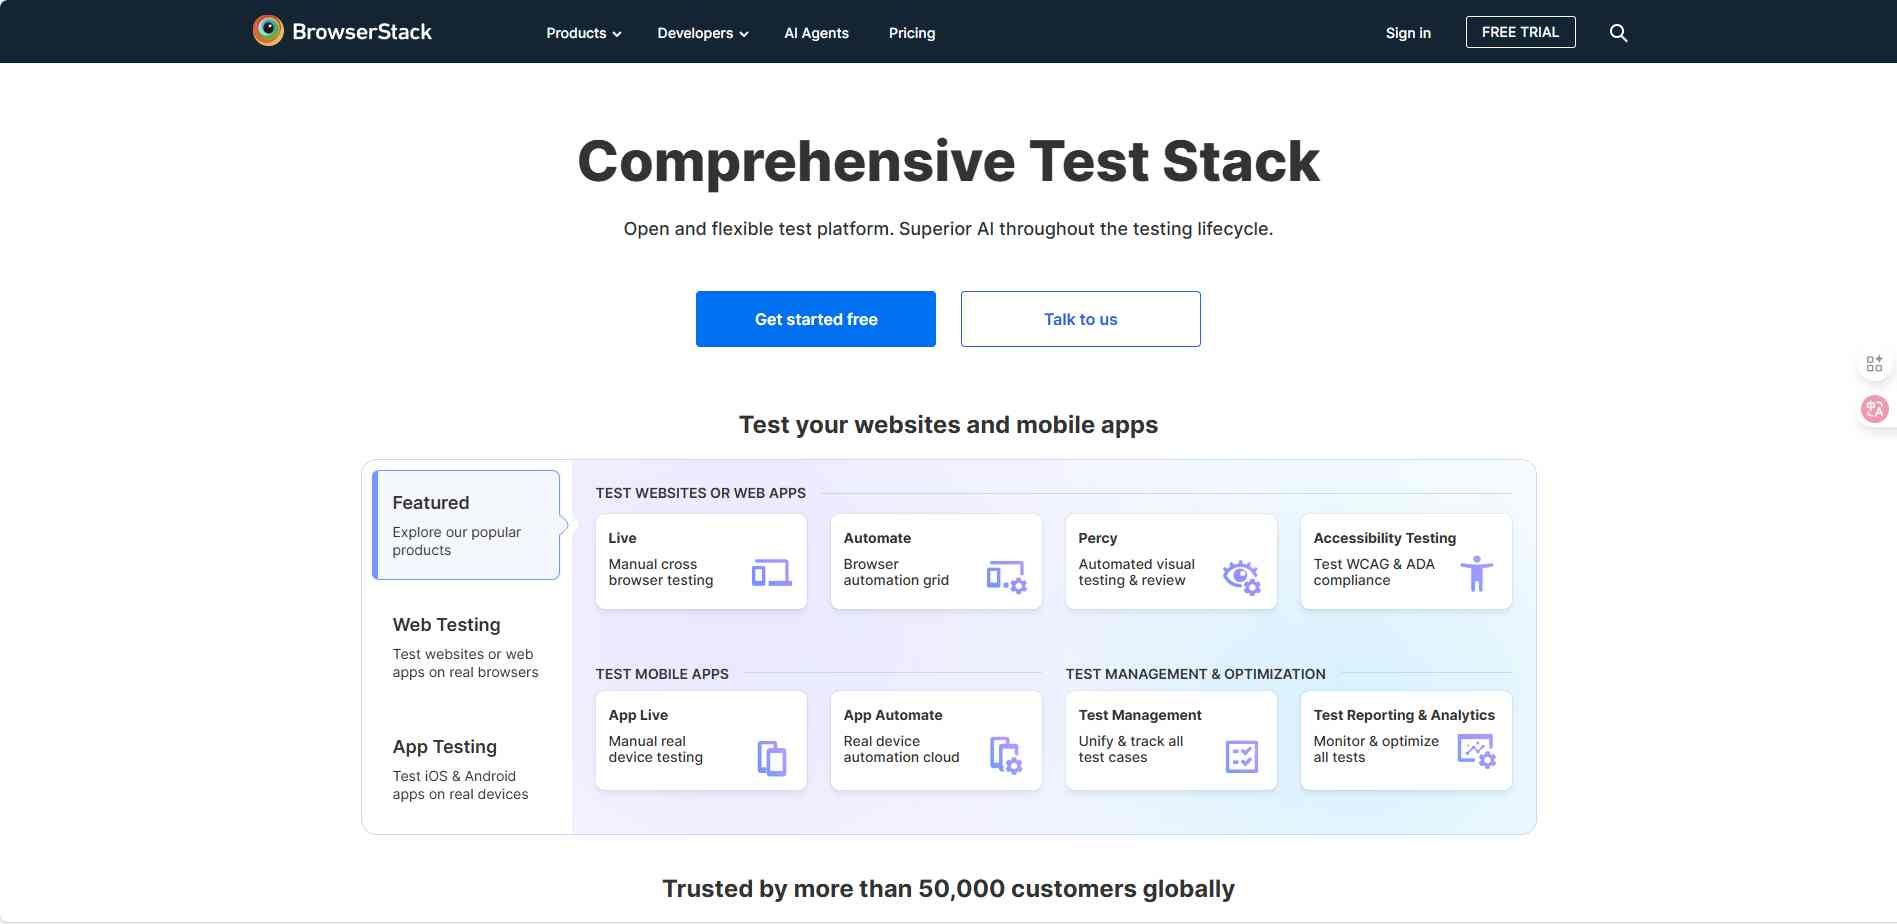The width and height of the screenshot is (1897, 924).
Task: Open the floating translation widget
Action: 1873,408
